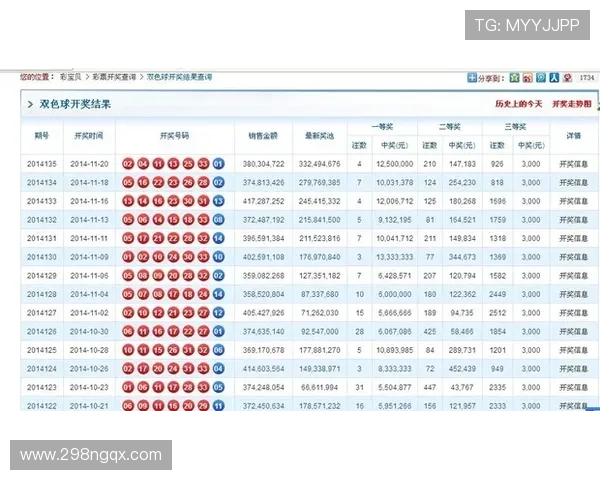600x480 pixels.
Task: Click the 二等奖 column group header
Action: click(x=450, y=127)
